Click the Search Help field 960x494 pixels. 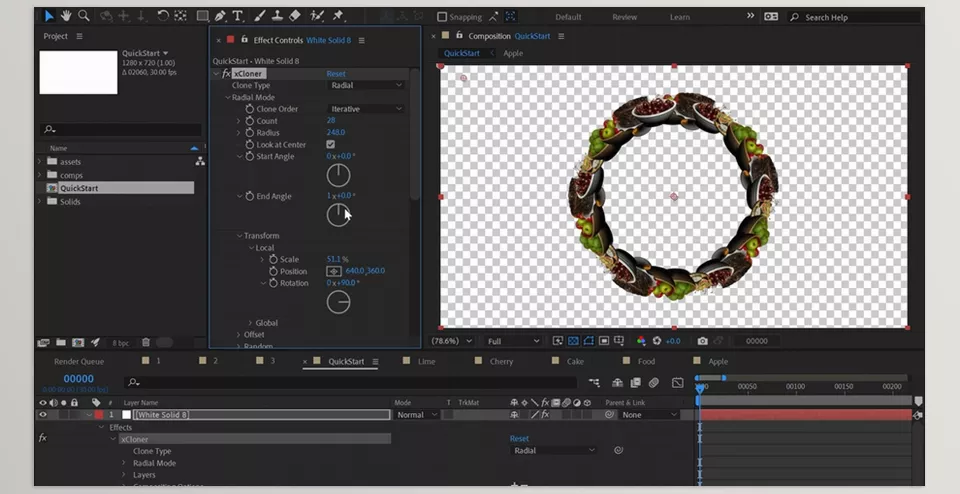pyautogui.click(x=854, y=17)
